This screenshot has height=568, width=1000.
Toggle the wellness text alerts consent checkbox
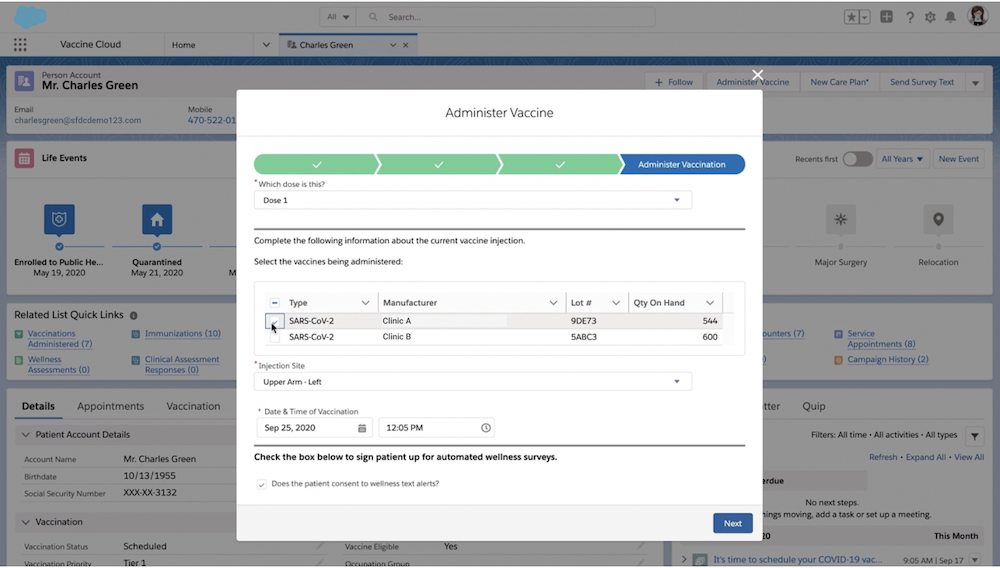coord(262,484)
